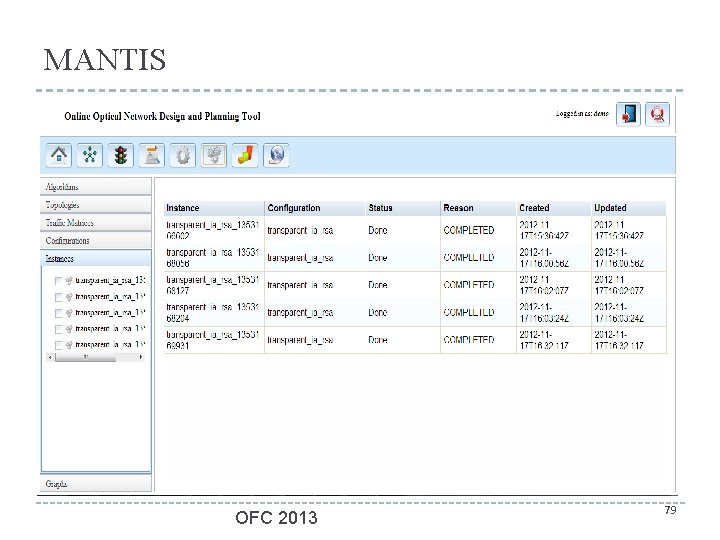Select the Instances sidebar section
This screenshot has width=720, height=540.
click(96, 259)
